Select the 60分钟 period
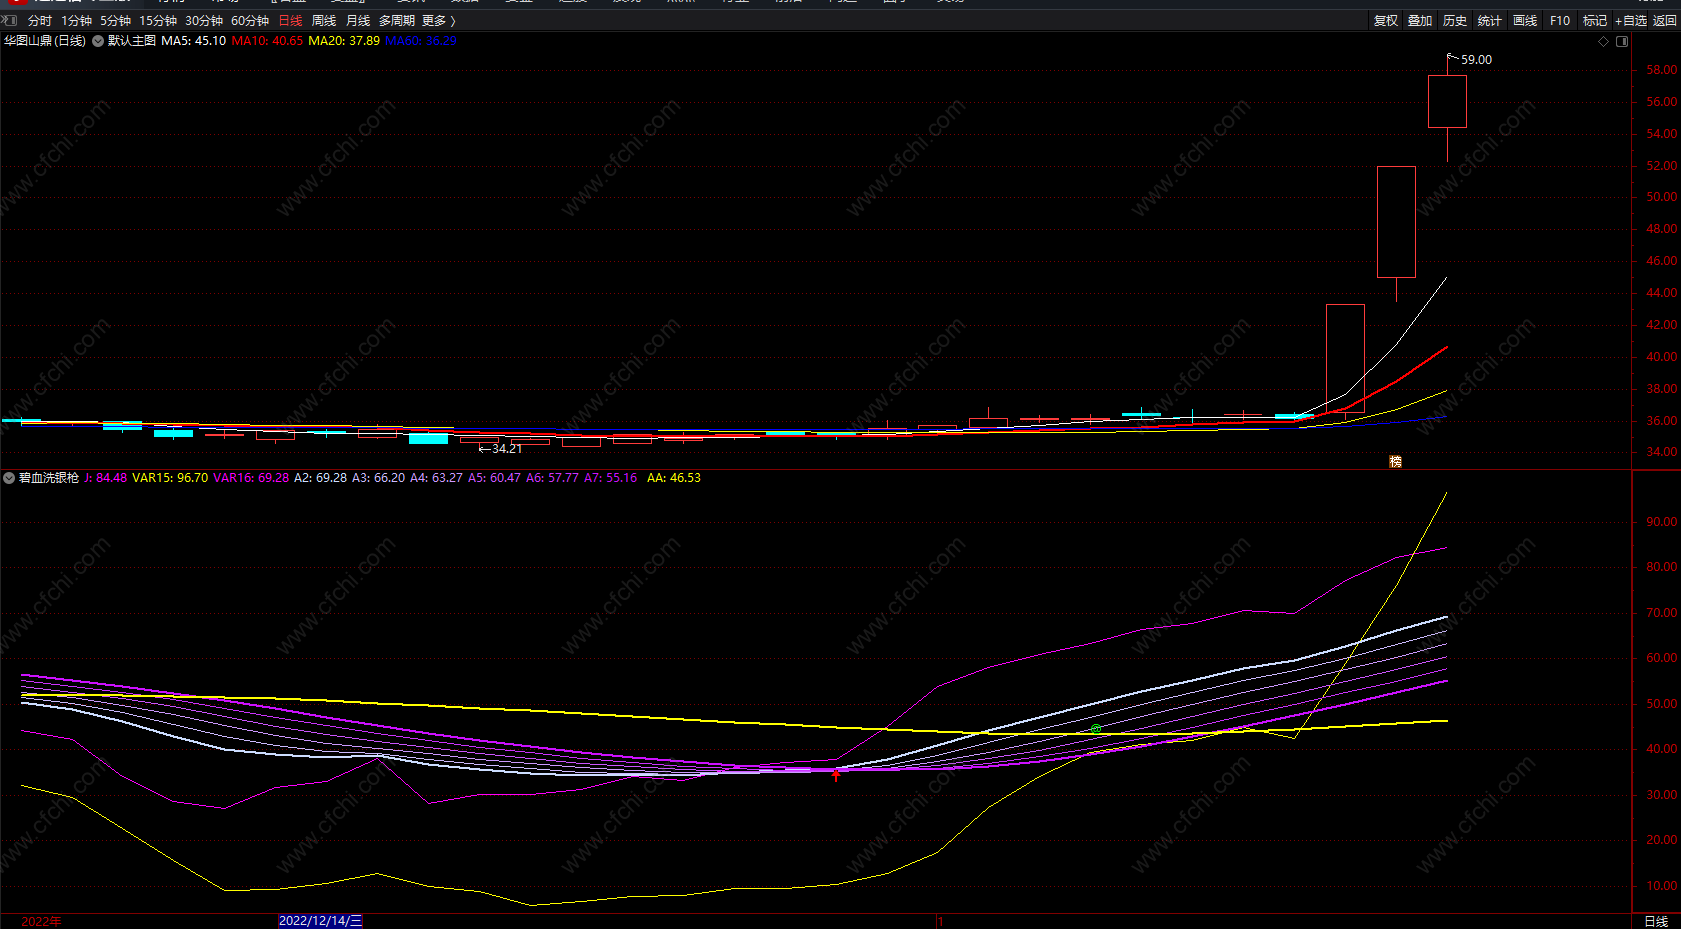1681x929 pixels. (x=250, y=21)
